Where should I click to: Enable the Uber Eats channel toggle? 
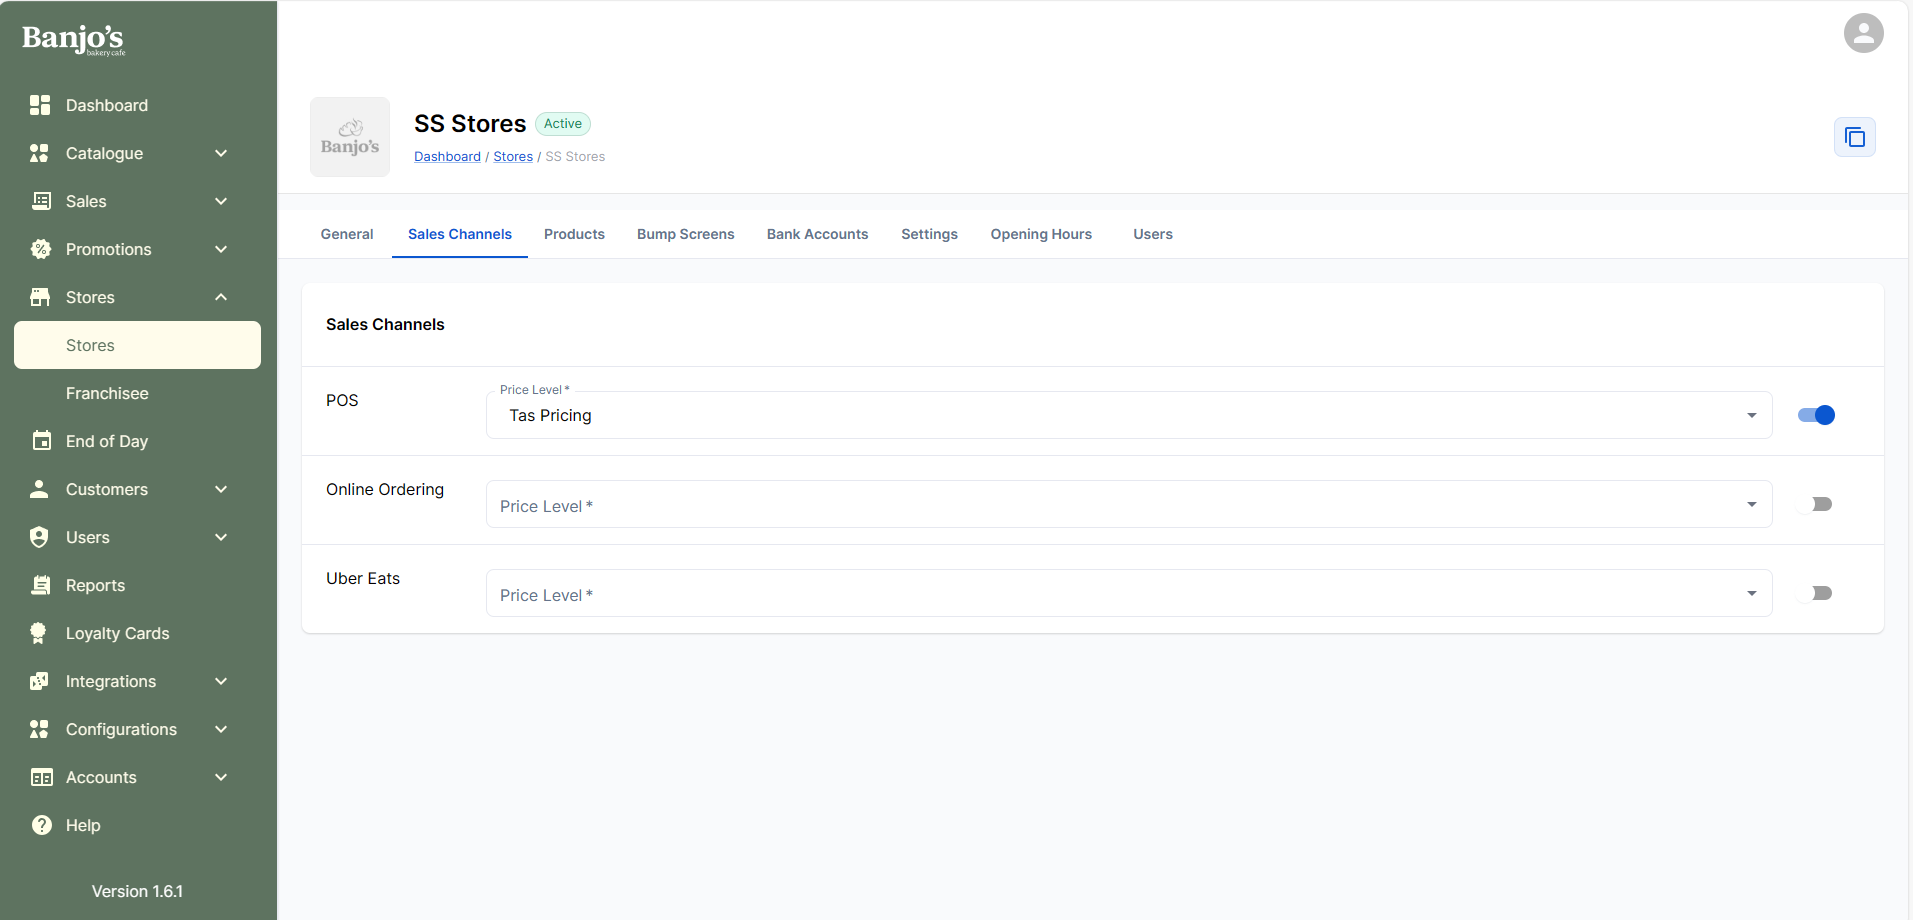pyautogui.click(x=1816, y=593)
